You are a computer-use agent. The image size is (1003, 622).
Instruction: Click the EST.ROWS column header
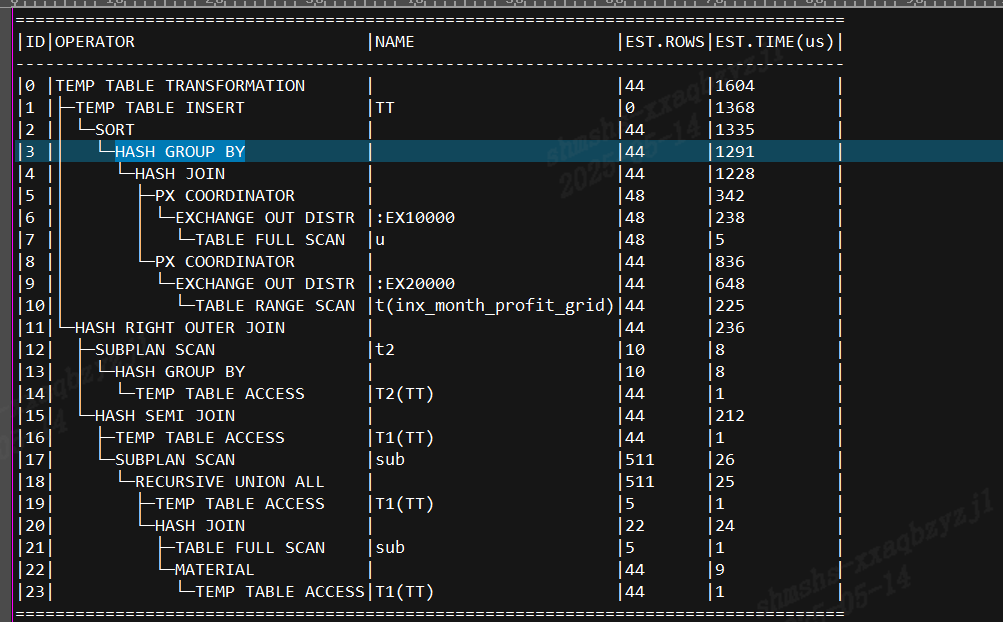pos(665,42)
